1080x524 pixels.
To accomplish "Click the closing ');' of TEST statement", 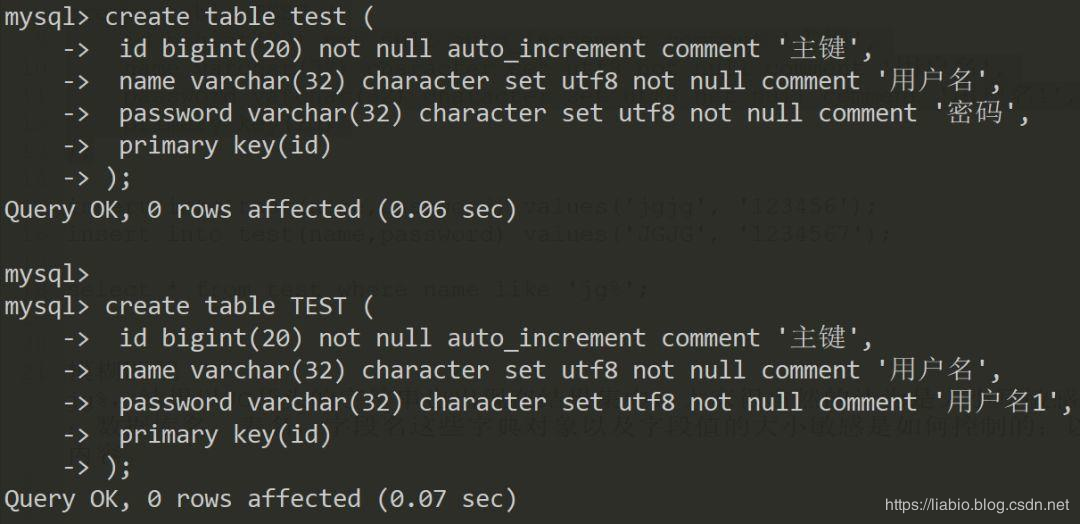I will pos(118,466).
